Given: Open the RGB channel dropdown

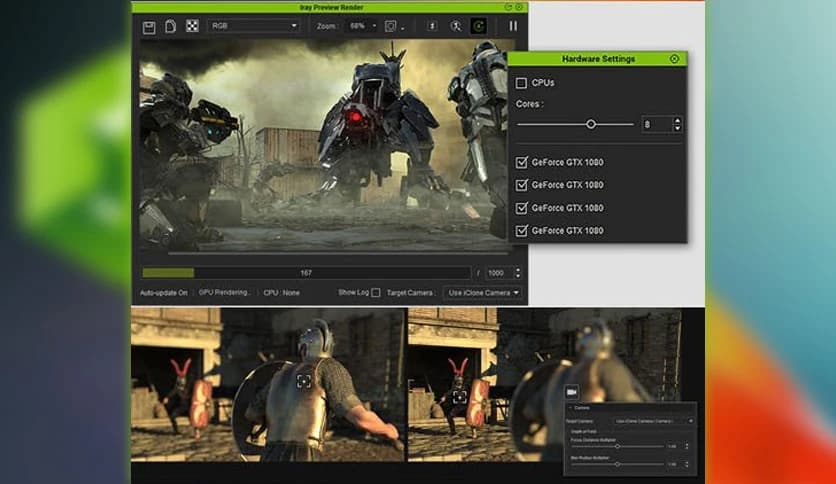Looking at the screenshot, I should coord(253,26).
